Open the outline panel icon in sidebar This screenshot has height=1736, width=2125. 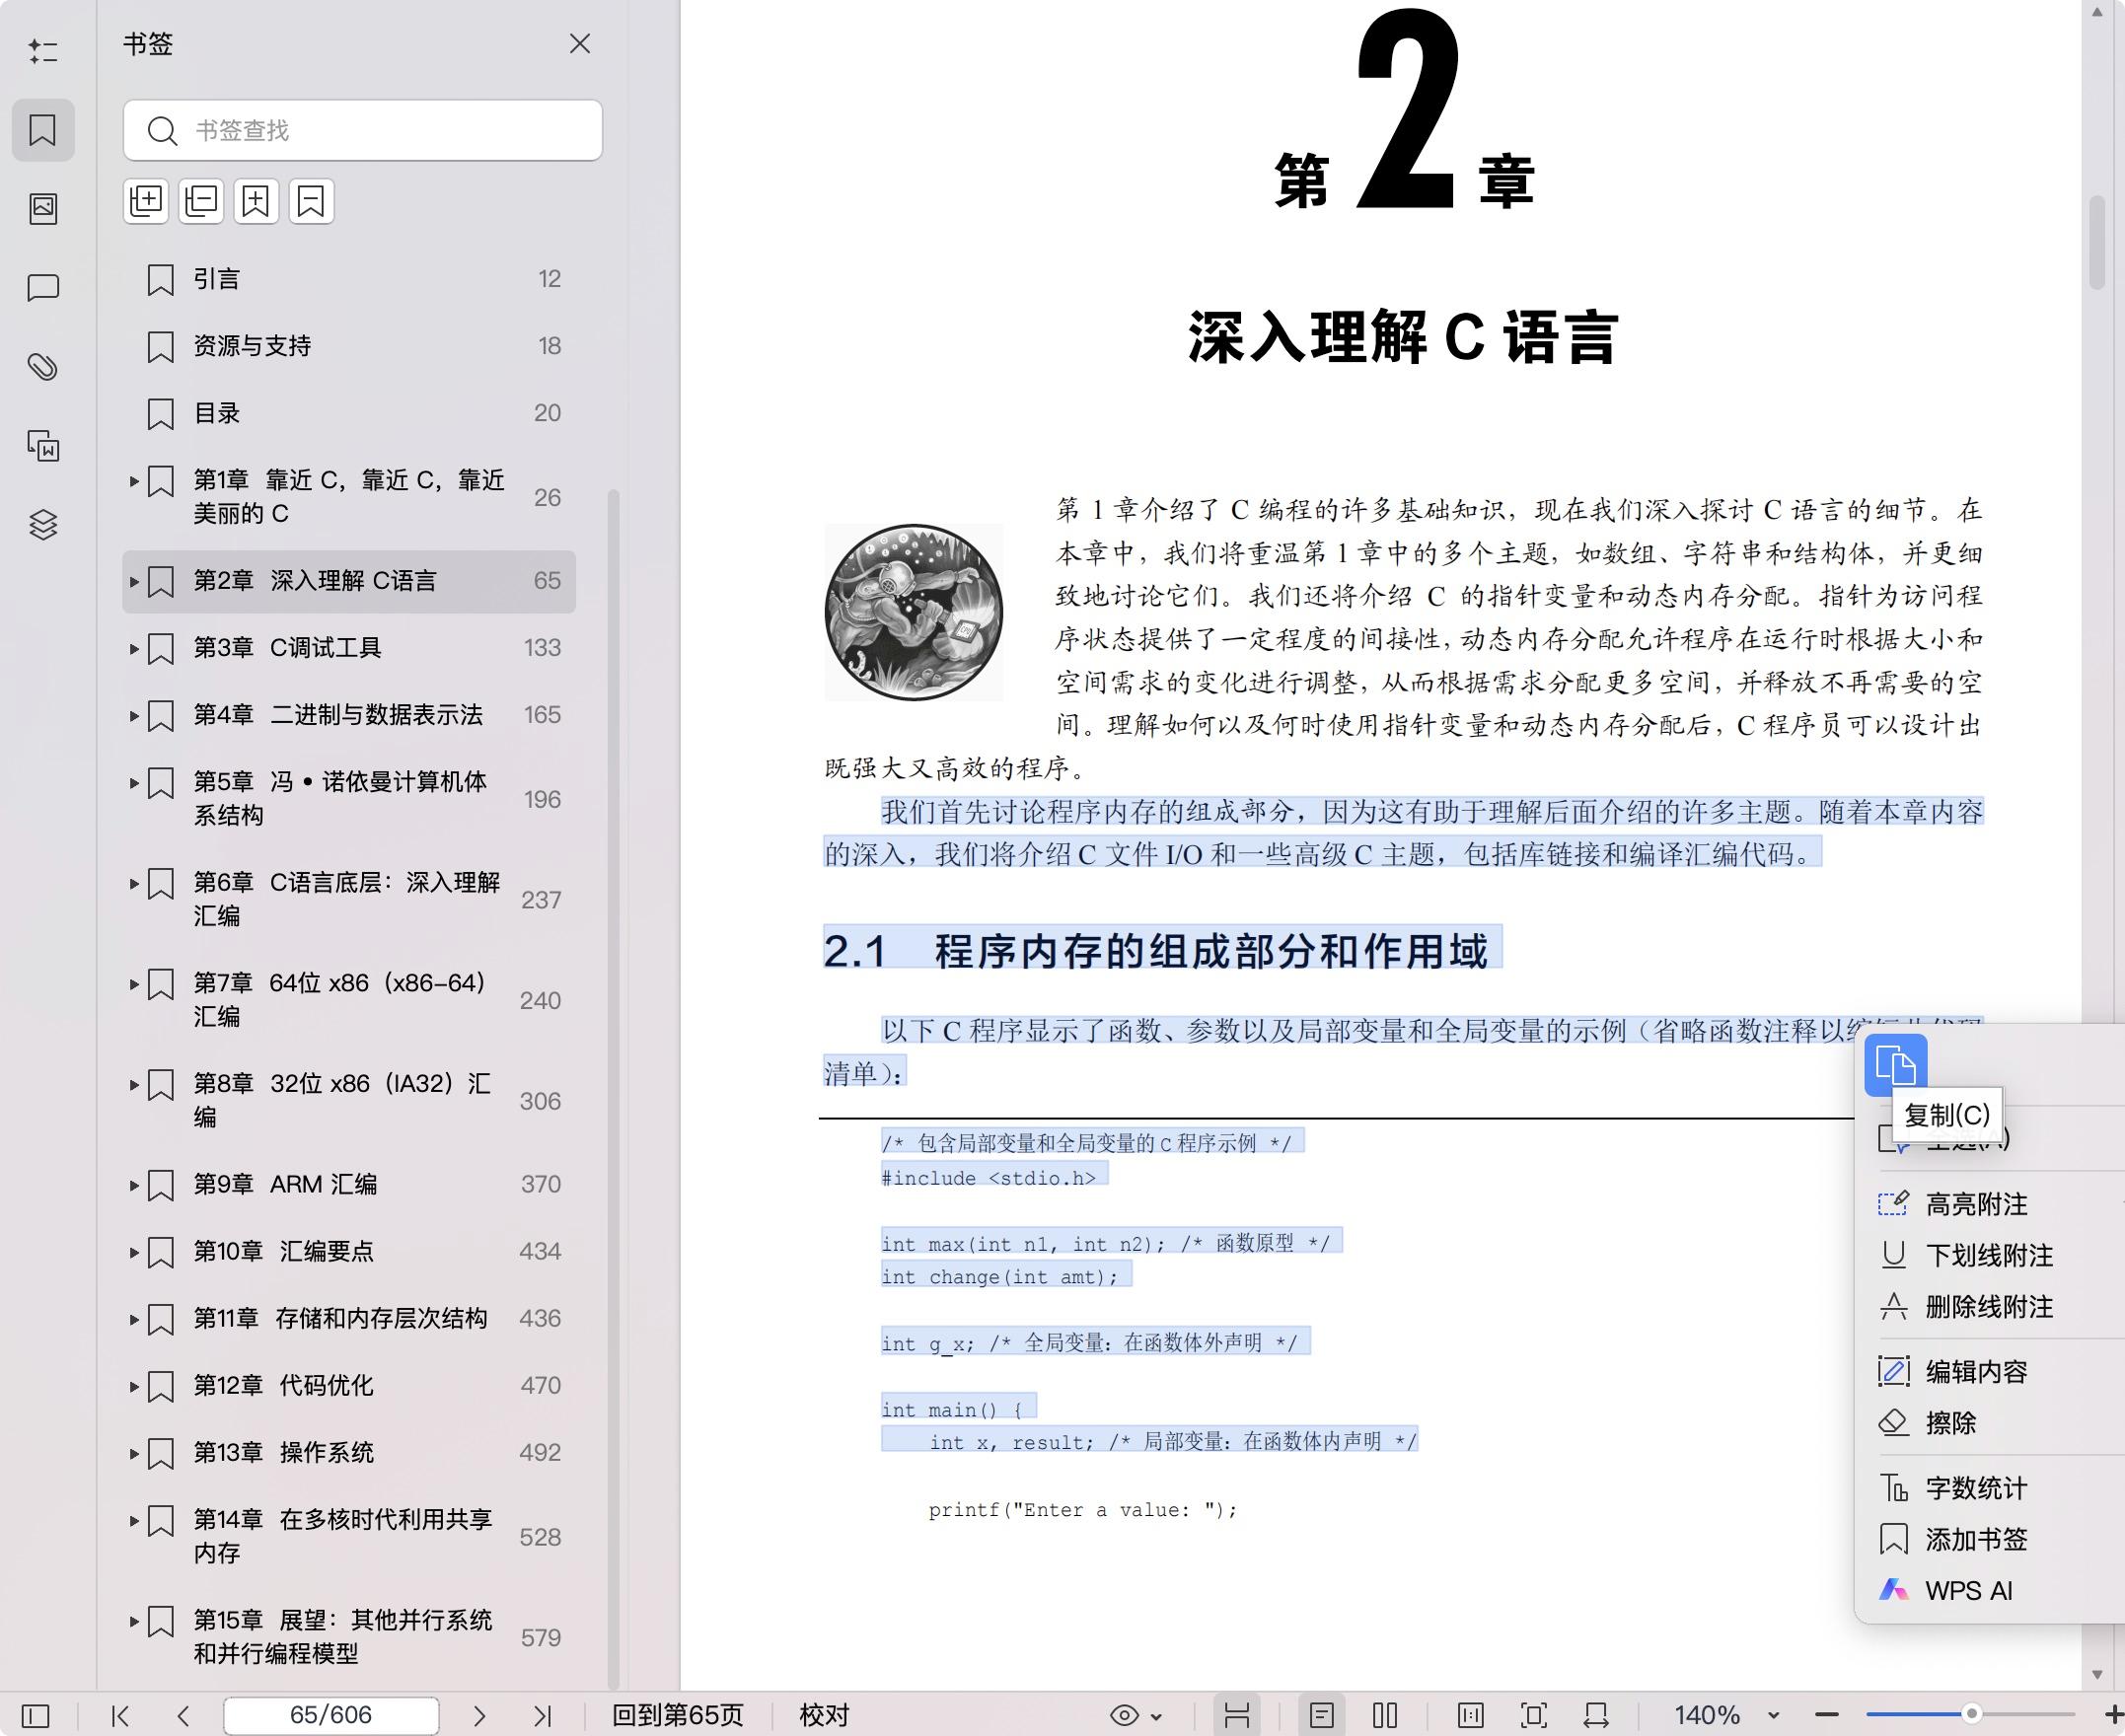[43, 51]
